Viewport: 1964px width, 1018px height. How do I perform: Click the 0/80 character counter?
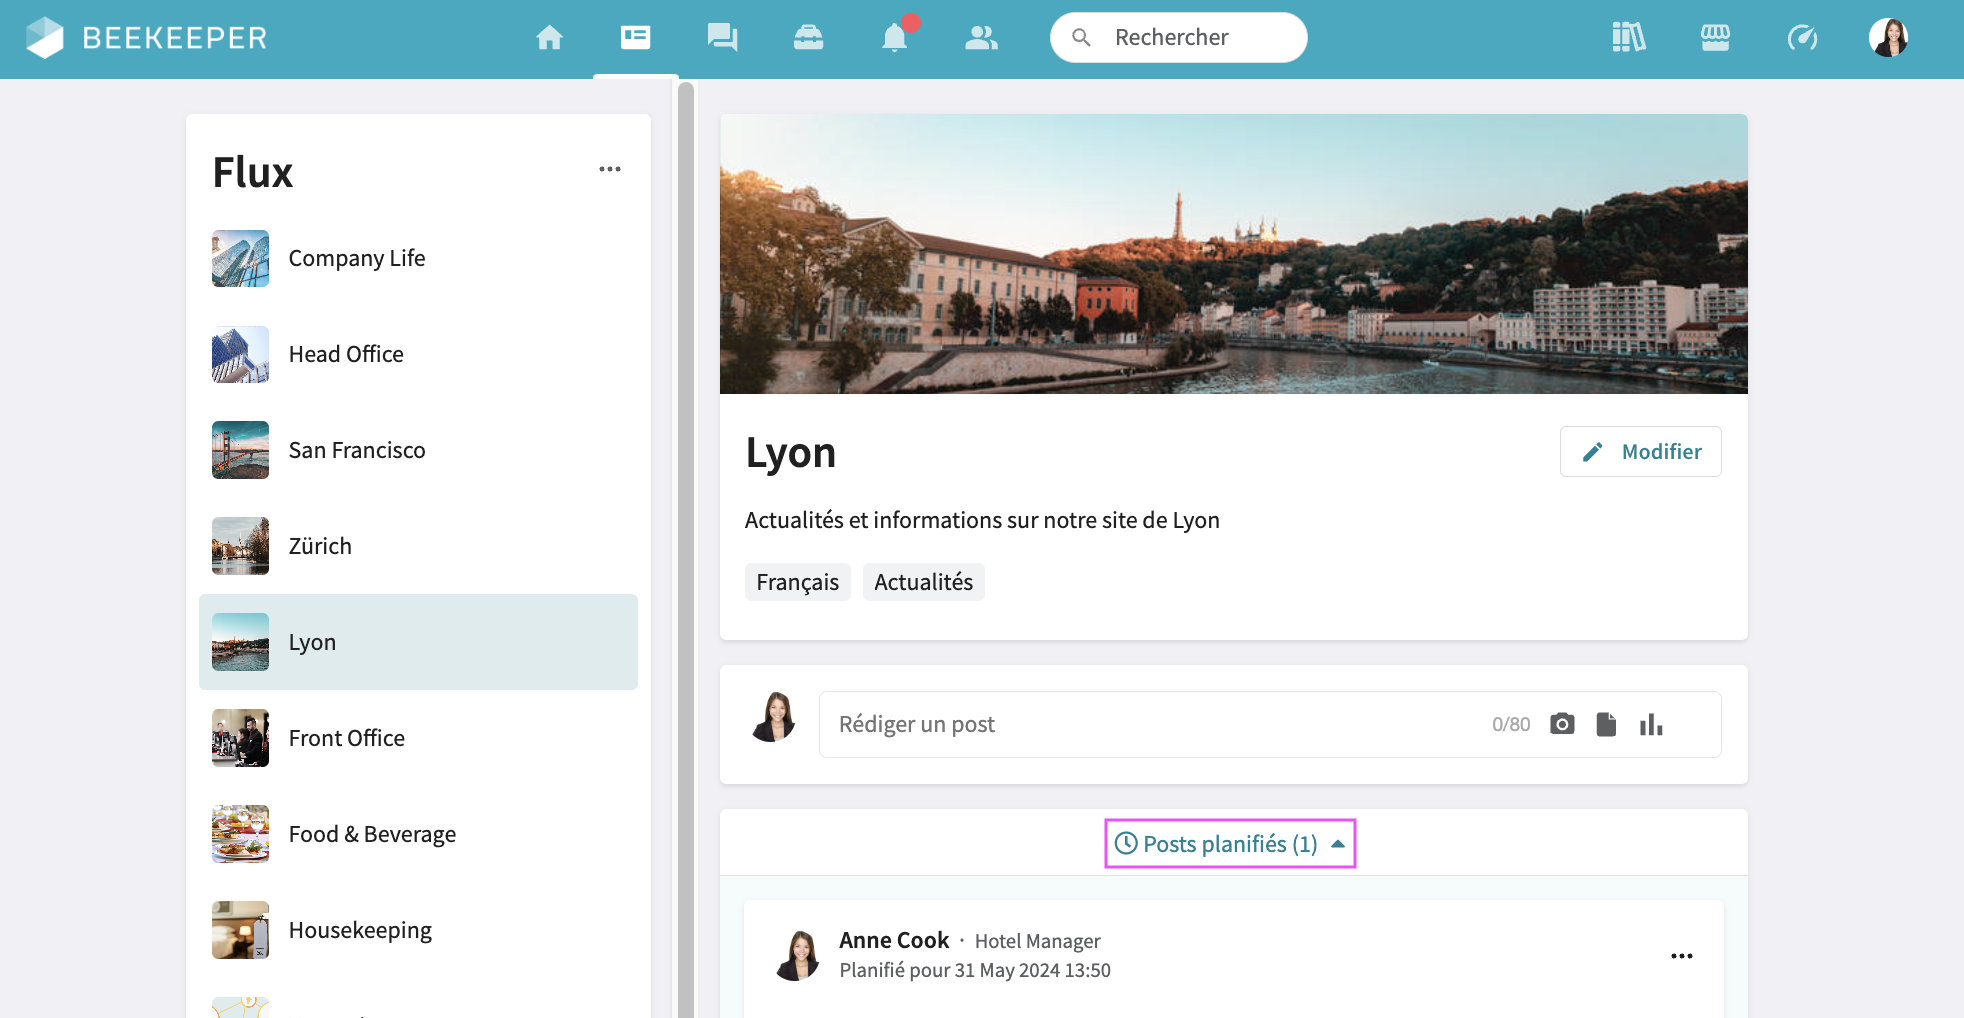point(1511,724)
